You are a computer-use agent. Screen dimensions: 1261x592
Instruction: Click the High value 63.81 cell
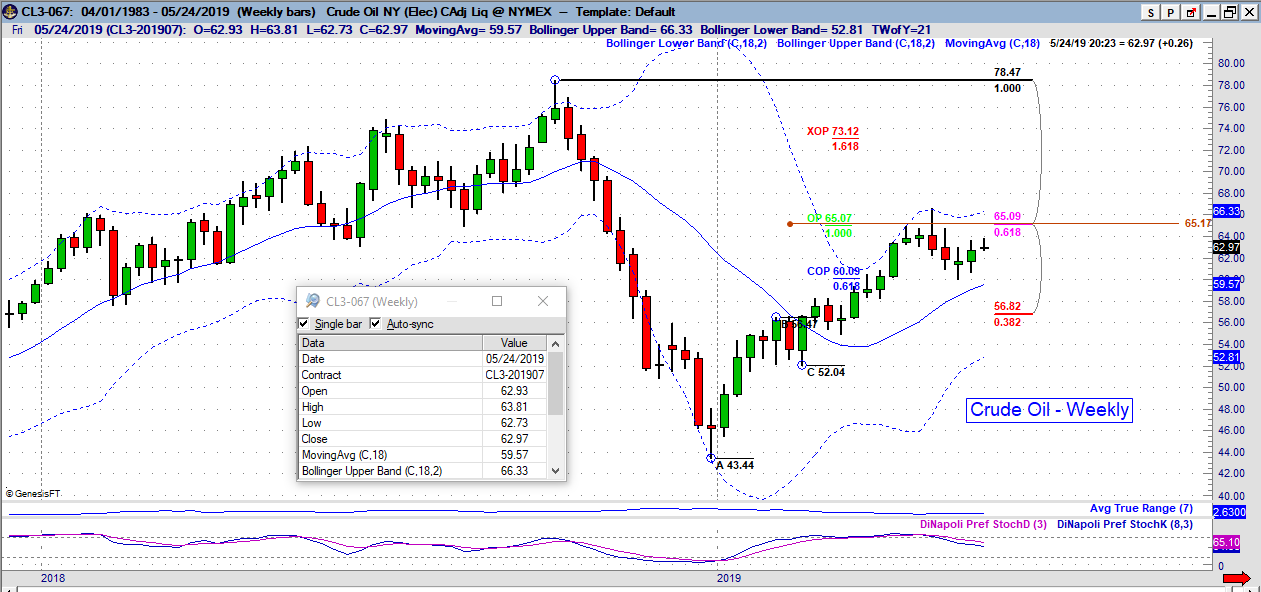[515, 407]
